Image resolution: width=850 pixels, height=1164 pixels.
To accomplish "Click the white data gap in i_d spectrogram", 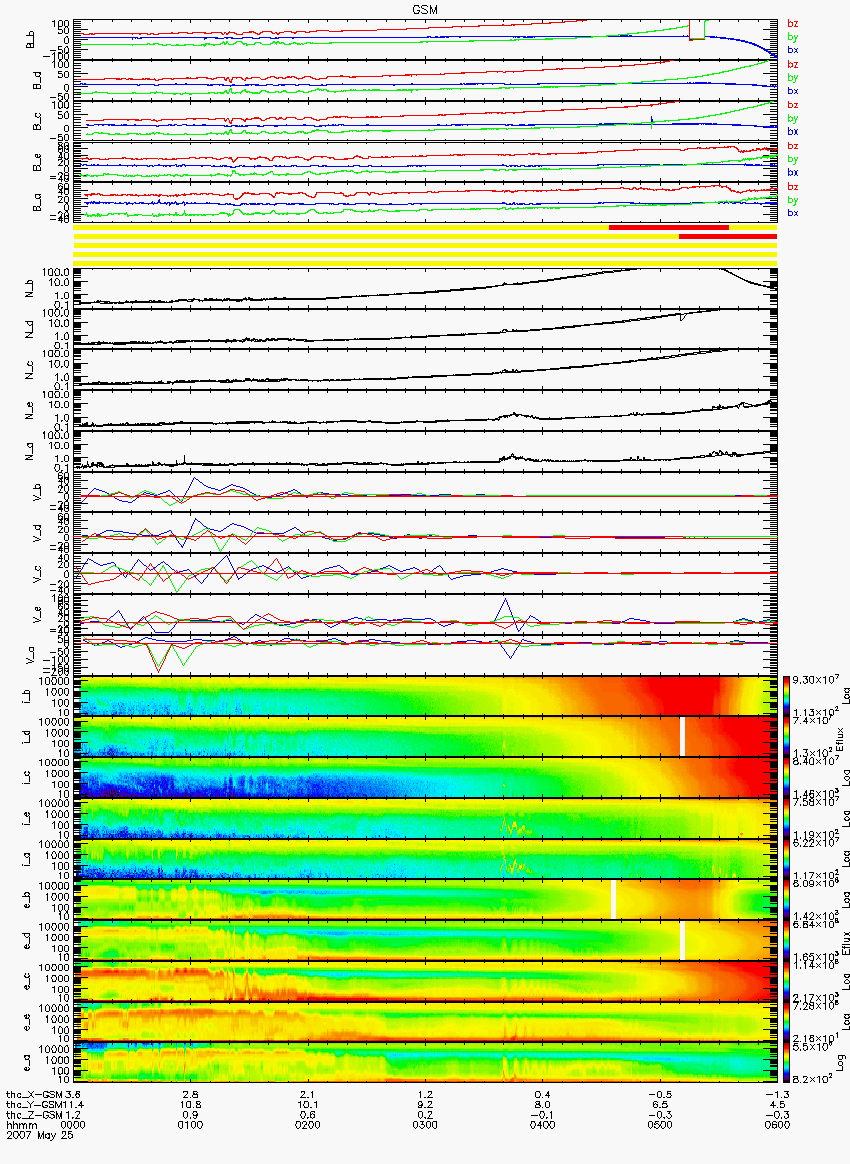I will pyautogui.click(x=682, y=736).
